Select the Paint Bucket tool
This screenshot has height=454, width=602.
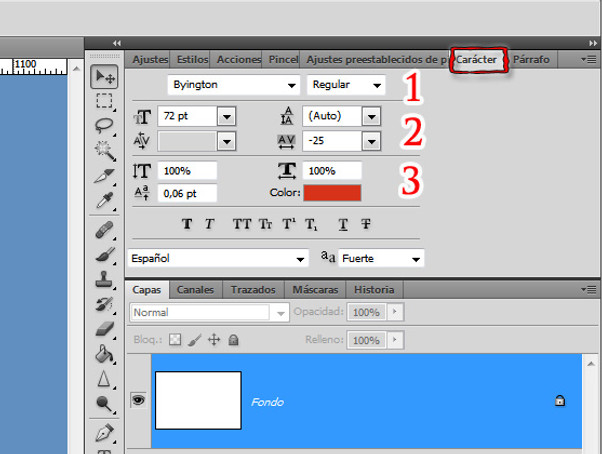(x=104, y=354)
